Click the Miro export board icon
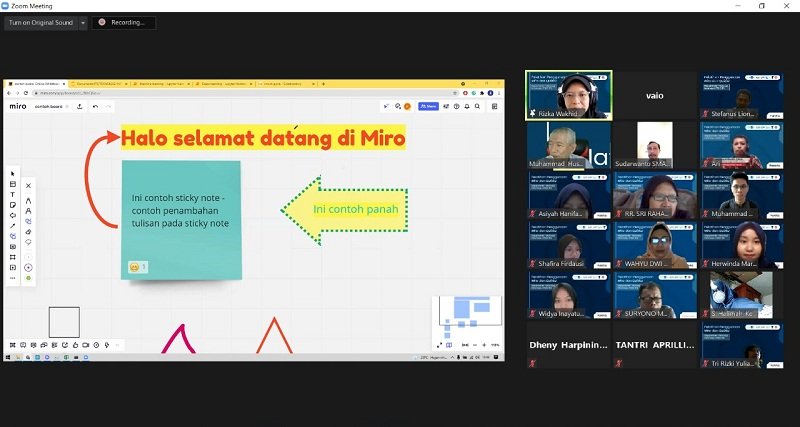 (x=80, y=106)
